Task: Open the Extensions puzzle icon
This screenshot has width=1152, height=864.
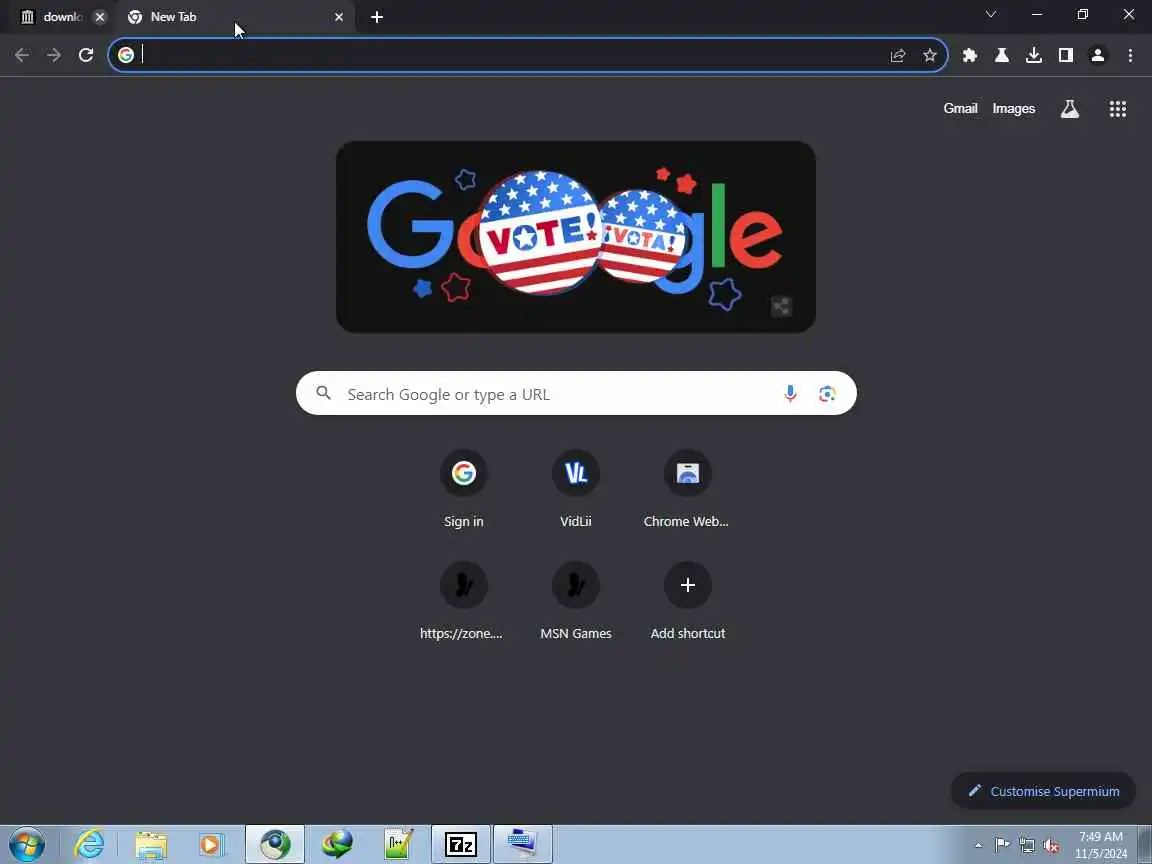Action: [x=970, y=55]
